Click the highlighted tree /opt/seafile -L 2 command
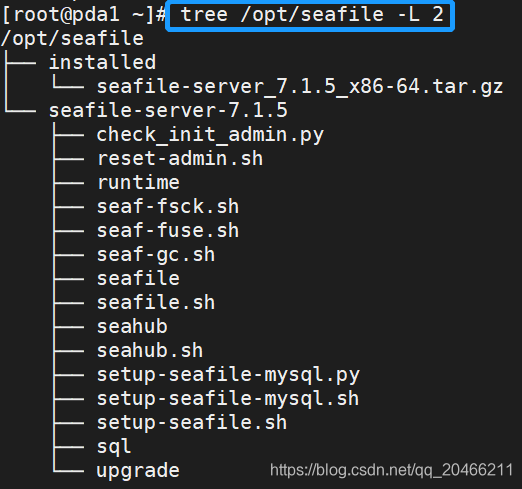522x489 pixels. coord(311,15)
